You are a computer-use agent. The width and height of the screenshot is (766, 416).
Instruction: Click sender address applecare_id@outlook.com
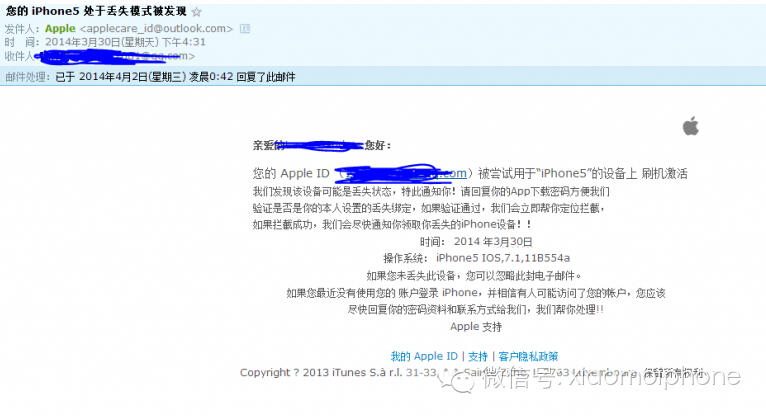tap(156, 29)
